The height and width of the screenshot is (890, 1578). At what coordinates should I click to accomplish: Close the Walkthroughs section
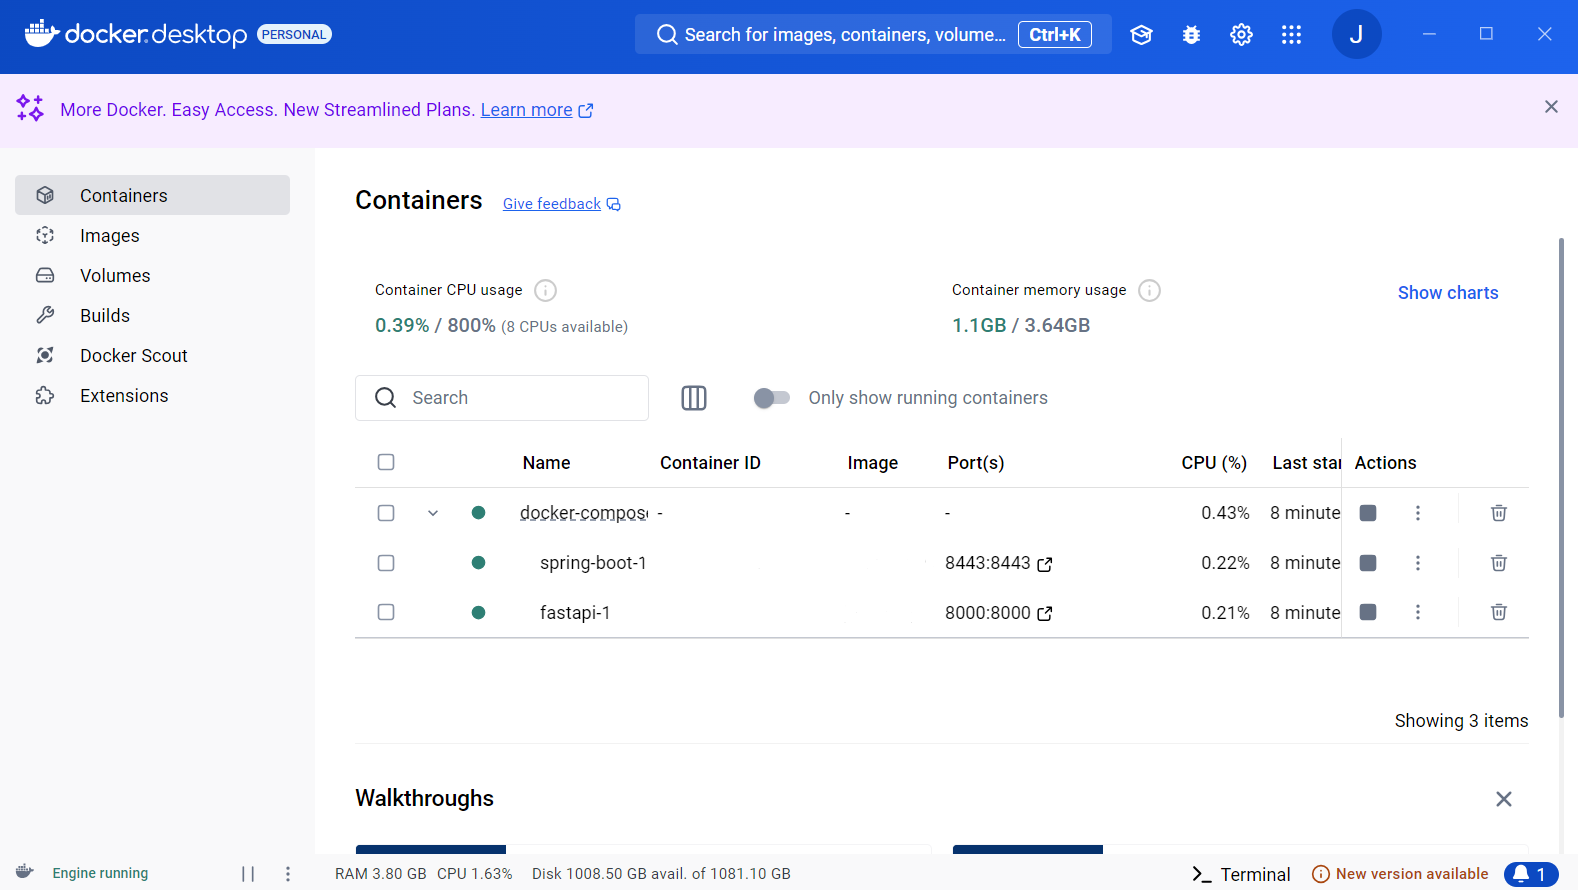click(1503, 799)
